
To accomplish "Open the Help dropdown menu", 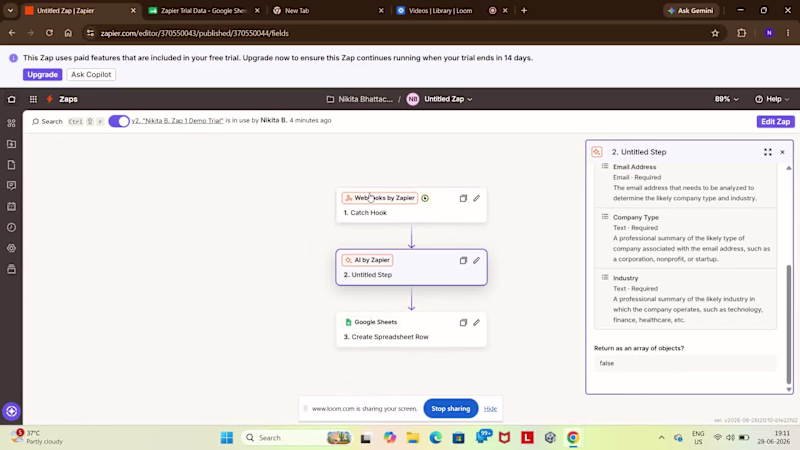I will (772, 99).
